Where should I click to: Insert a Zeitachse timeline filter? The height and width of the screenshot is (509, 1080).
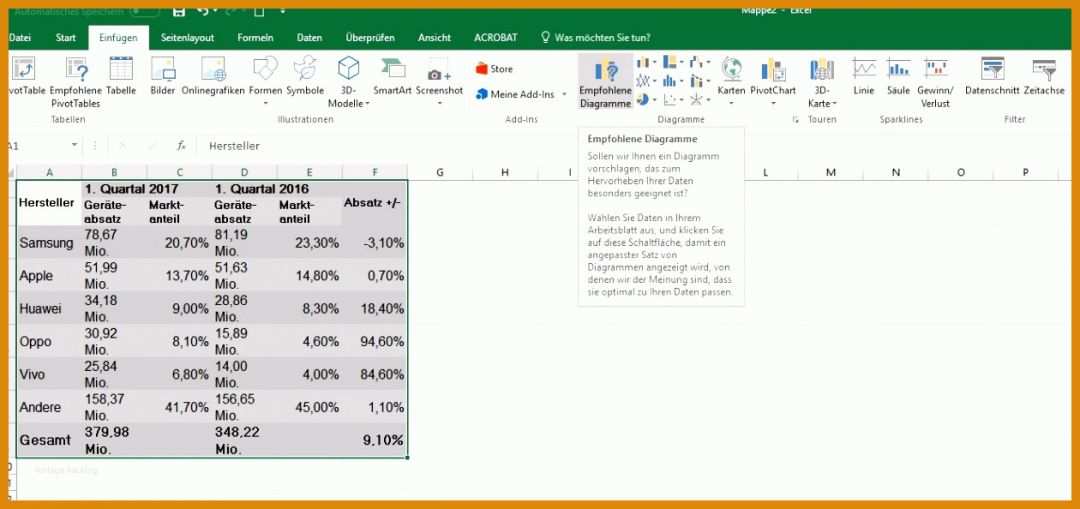point(1044,77)
